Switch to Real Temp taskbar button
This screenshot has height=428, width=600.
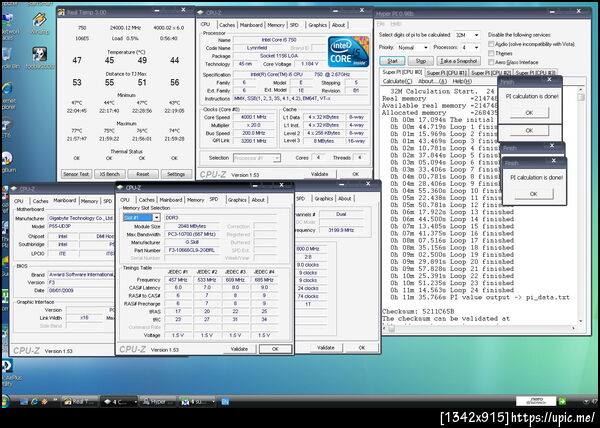point(81,402)
